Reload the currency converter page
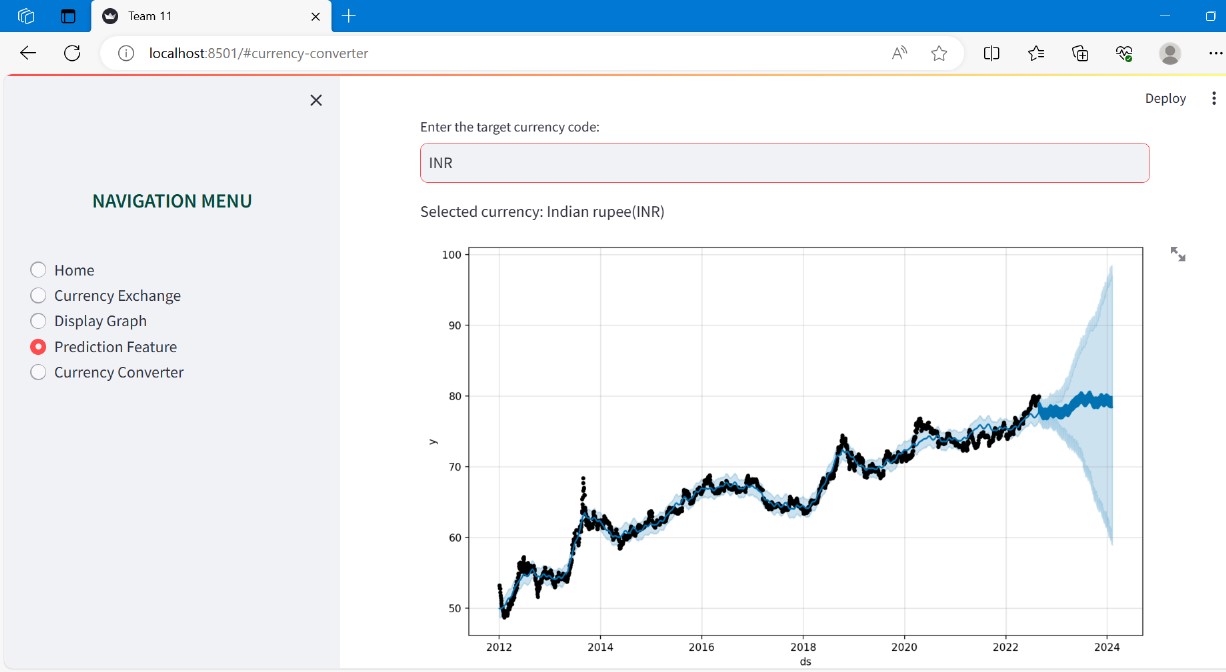1226x672 pixels. [x=70, y=53]
